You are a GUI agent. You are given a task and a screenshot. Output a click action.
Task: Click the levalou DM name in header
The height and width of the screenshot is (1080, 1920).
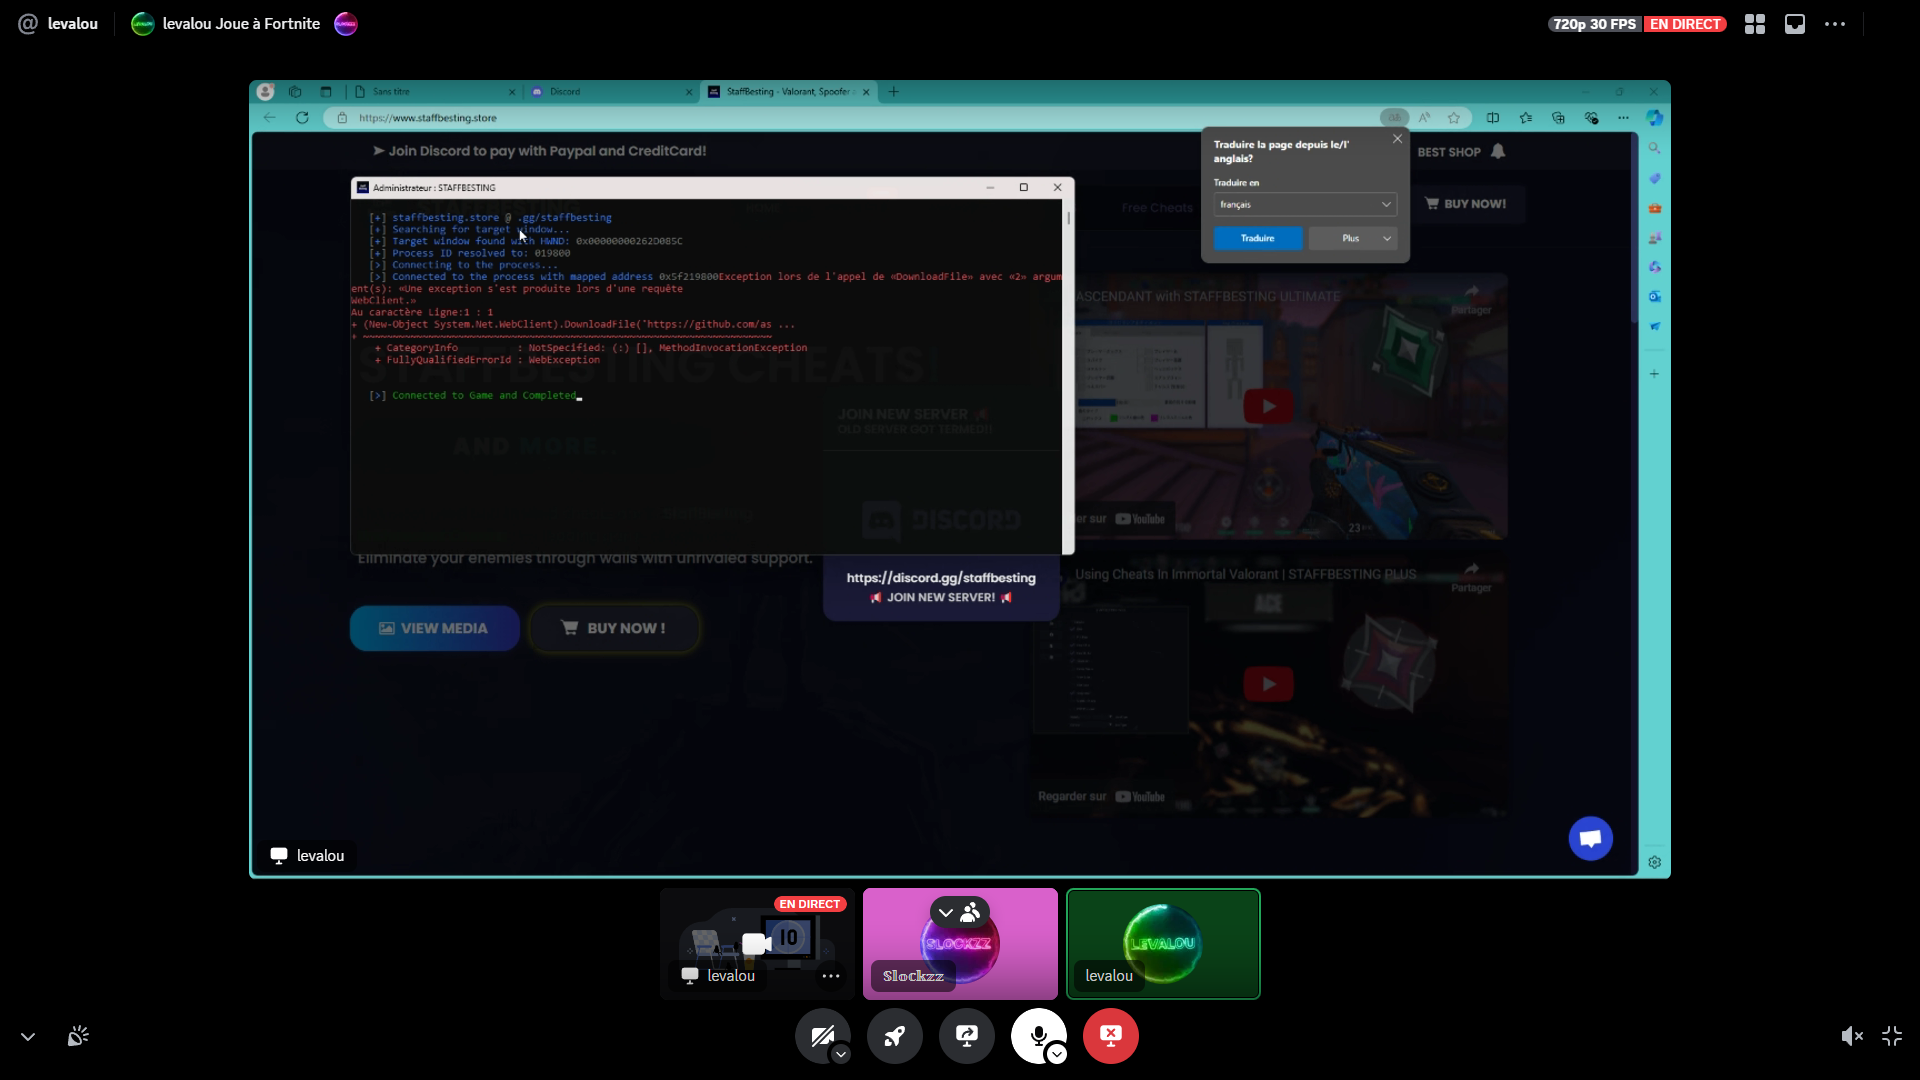pos(73,24)
